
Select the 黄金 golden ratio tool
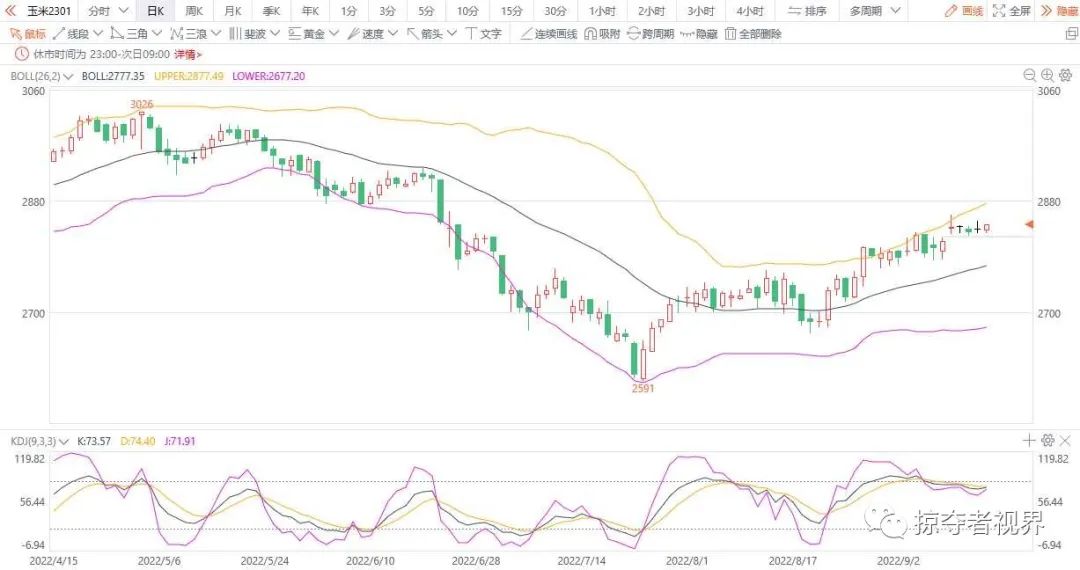[307, 34]
